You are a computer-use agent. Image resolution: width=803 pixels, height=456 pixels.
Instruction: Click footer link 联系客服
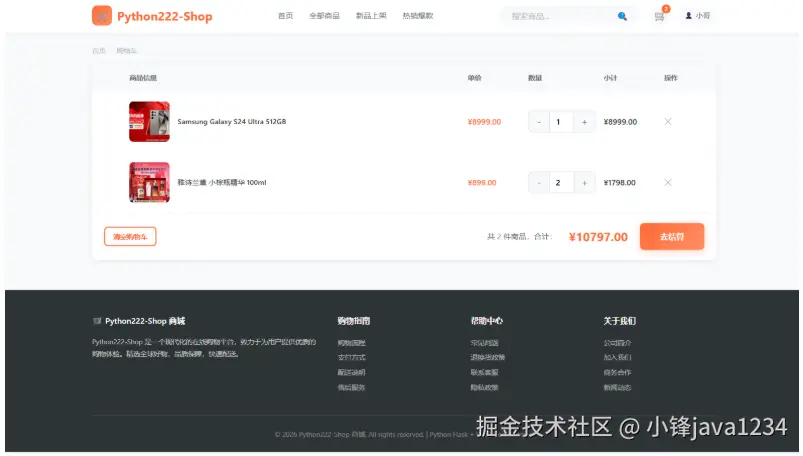(484, 372)
